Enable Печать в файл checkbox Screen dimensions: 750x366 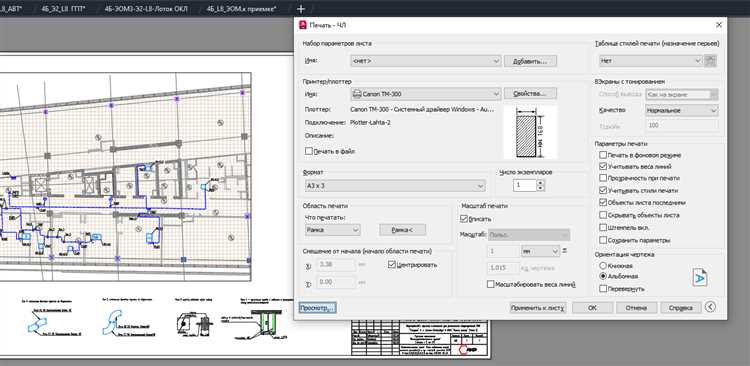(309, 151)
